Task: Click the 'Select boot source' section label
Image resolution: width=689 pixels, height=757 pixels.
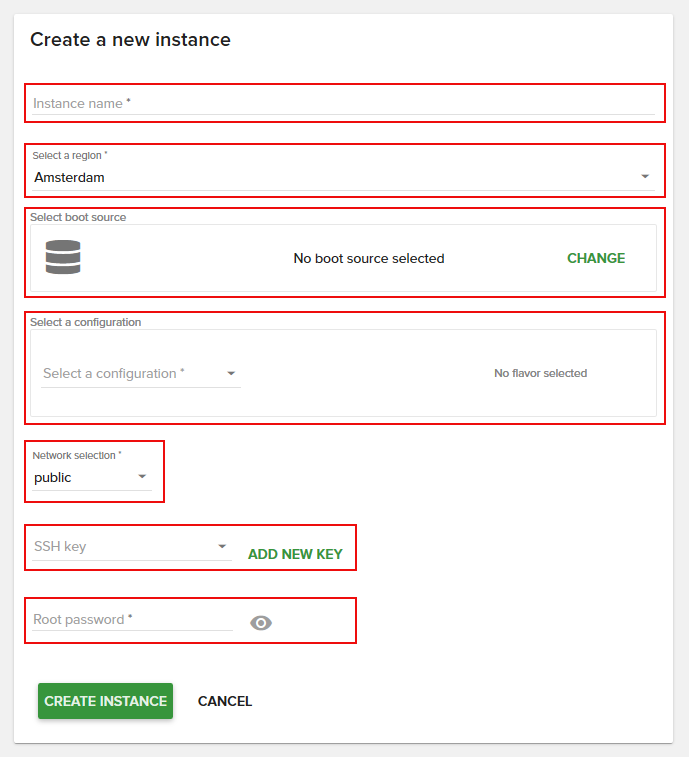Action: pos(78,217)
